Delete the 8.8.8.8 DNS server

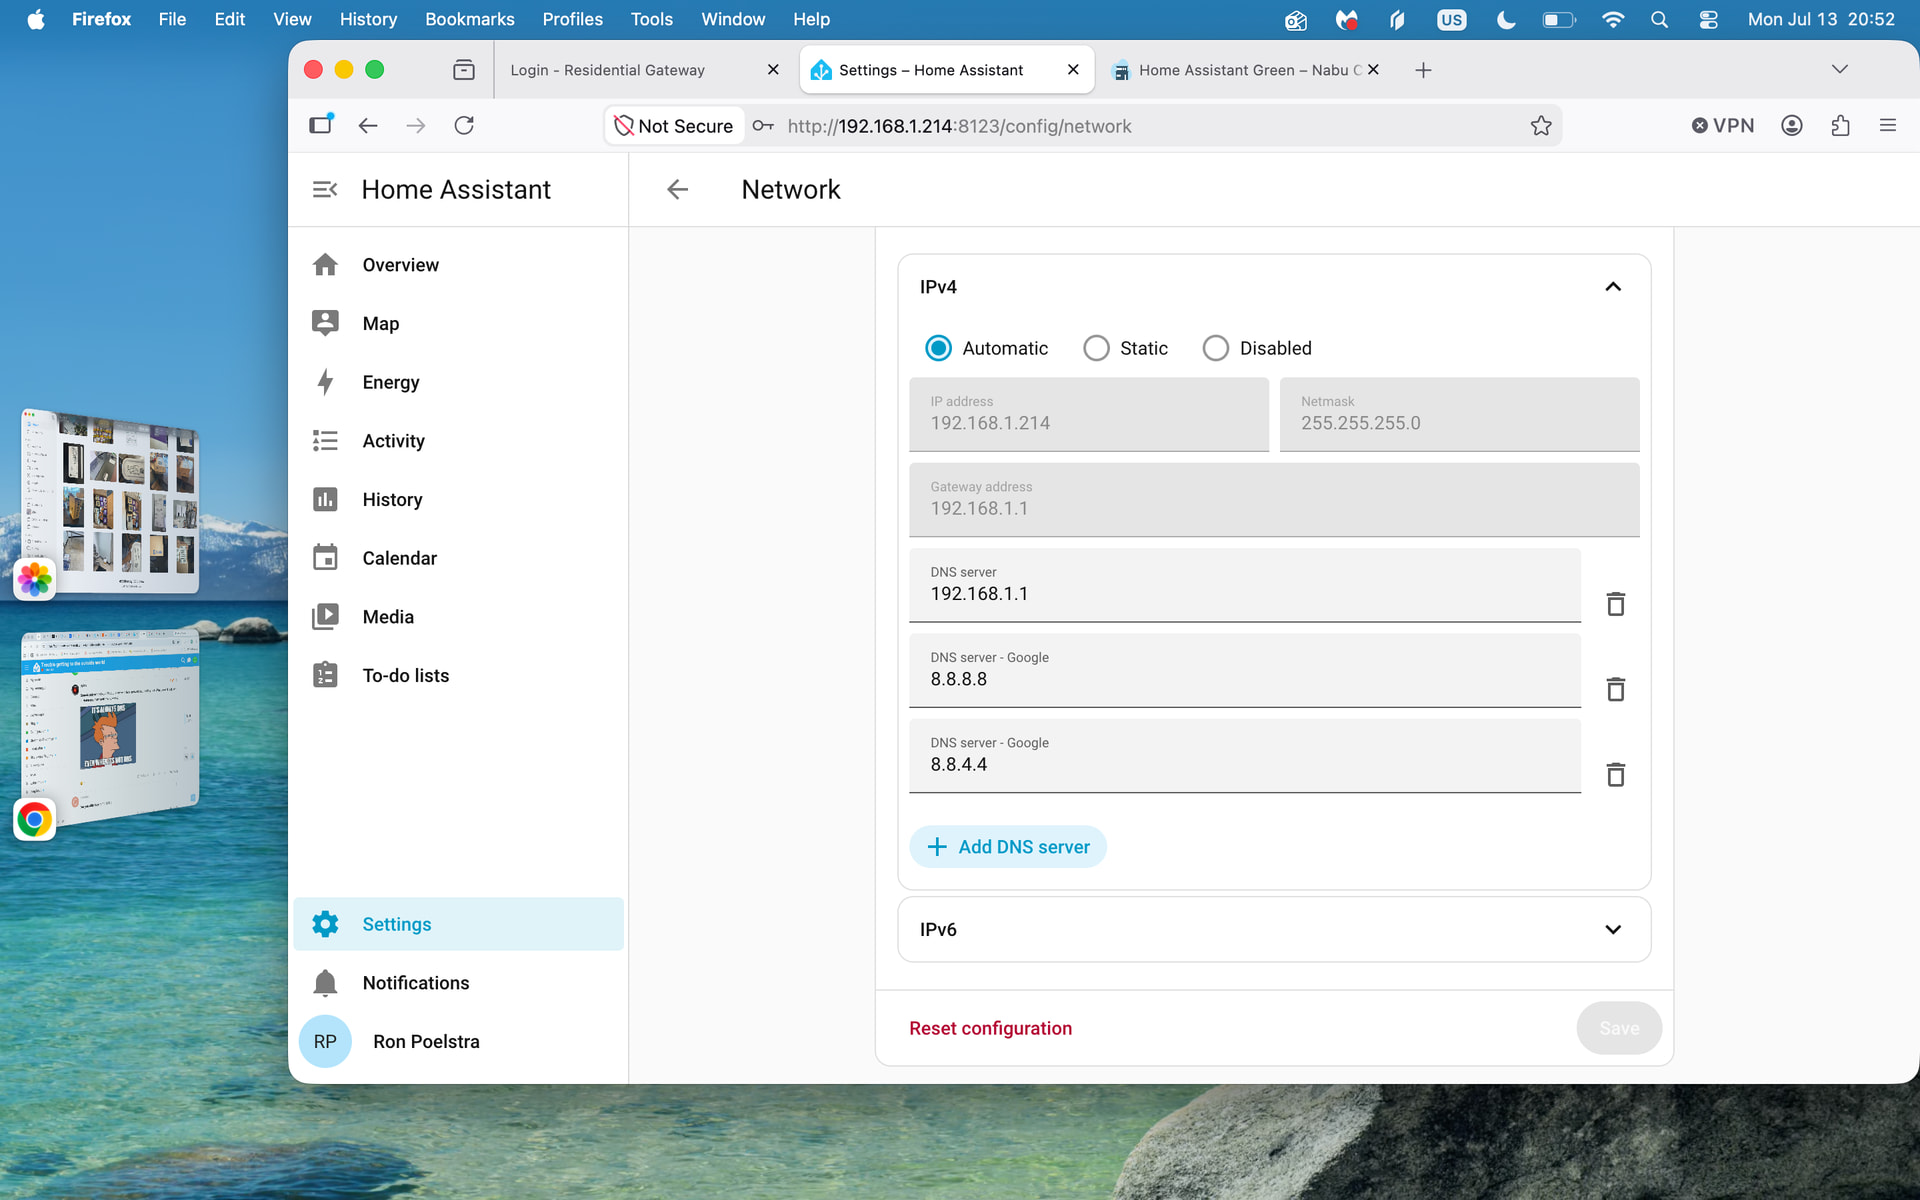tap(1615, 689)
